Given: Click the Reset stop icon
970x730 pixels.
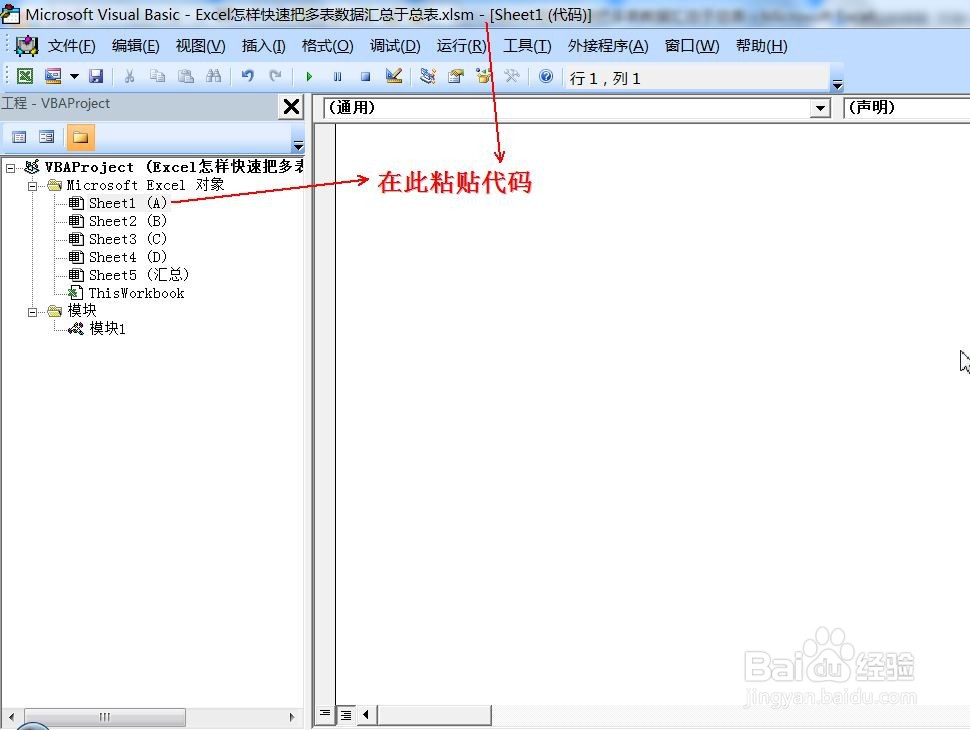Looking at the screenshot, I should pos(366,77).
